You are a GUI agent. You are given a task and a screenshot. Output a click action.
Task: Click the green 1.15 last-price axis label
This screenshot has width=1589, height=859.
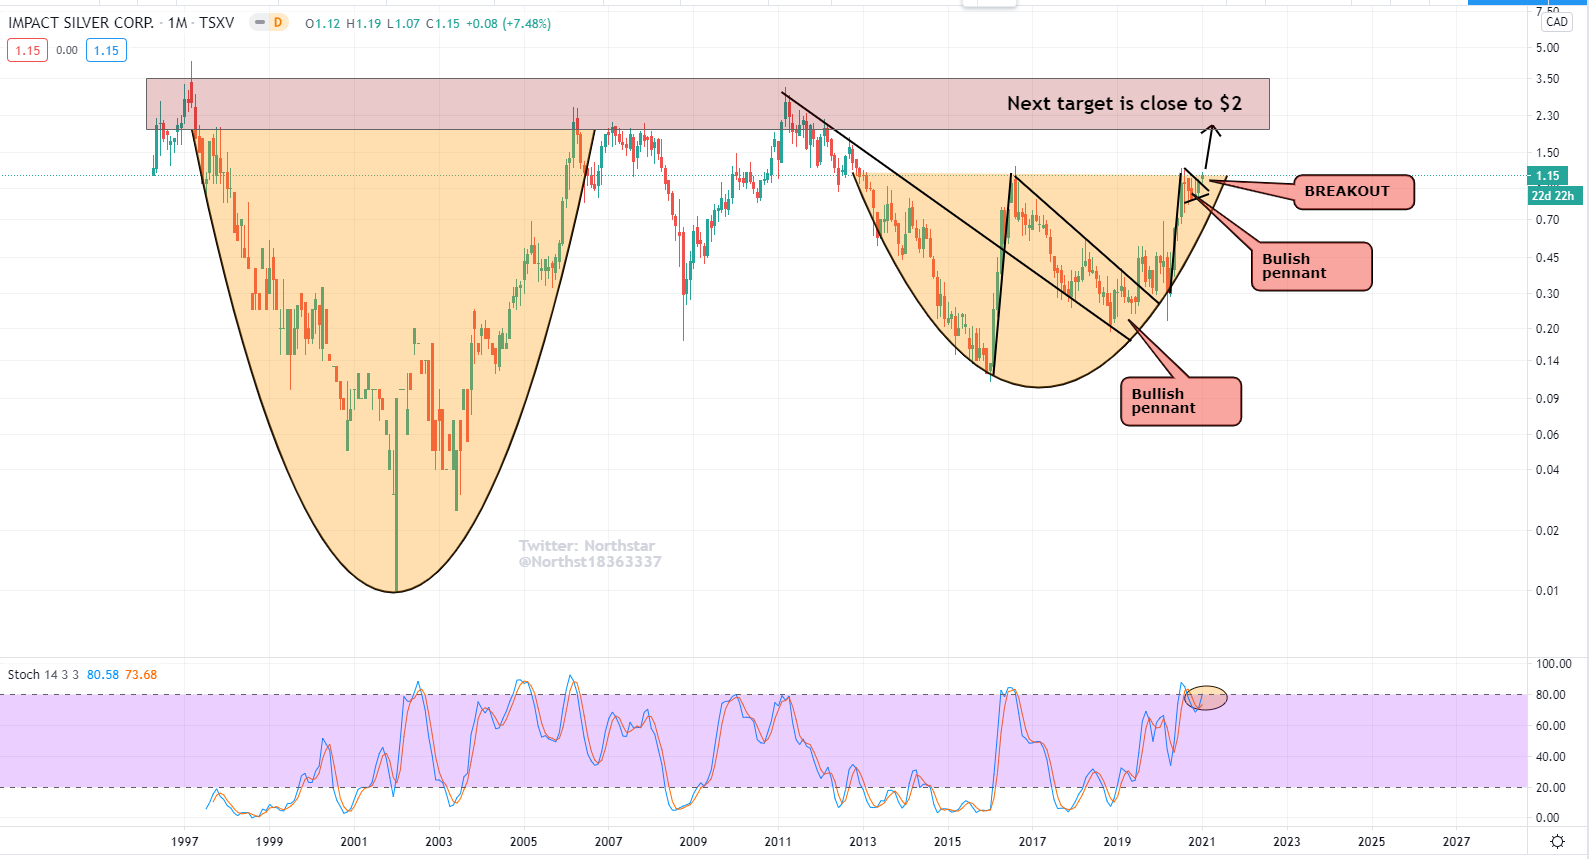1548,176
